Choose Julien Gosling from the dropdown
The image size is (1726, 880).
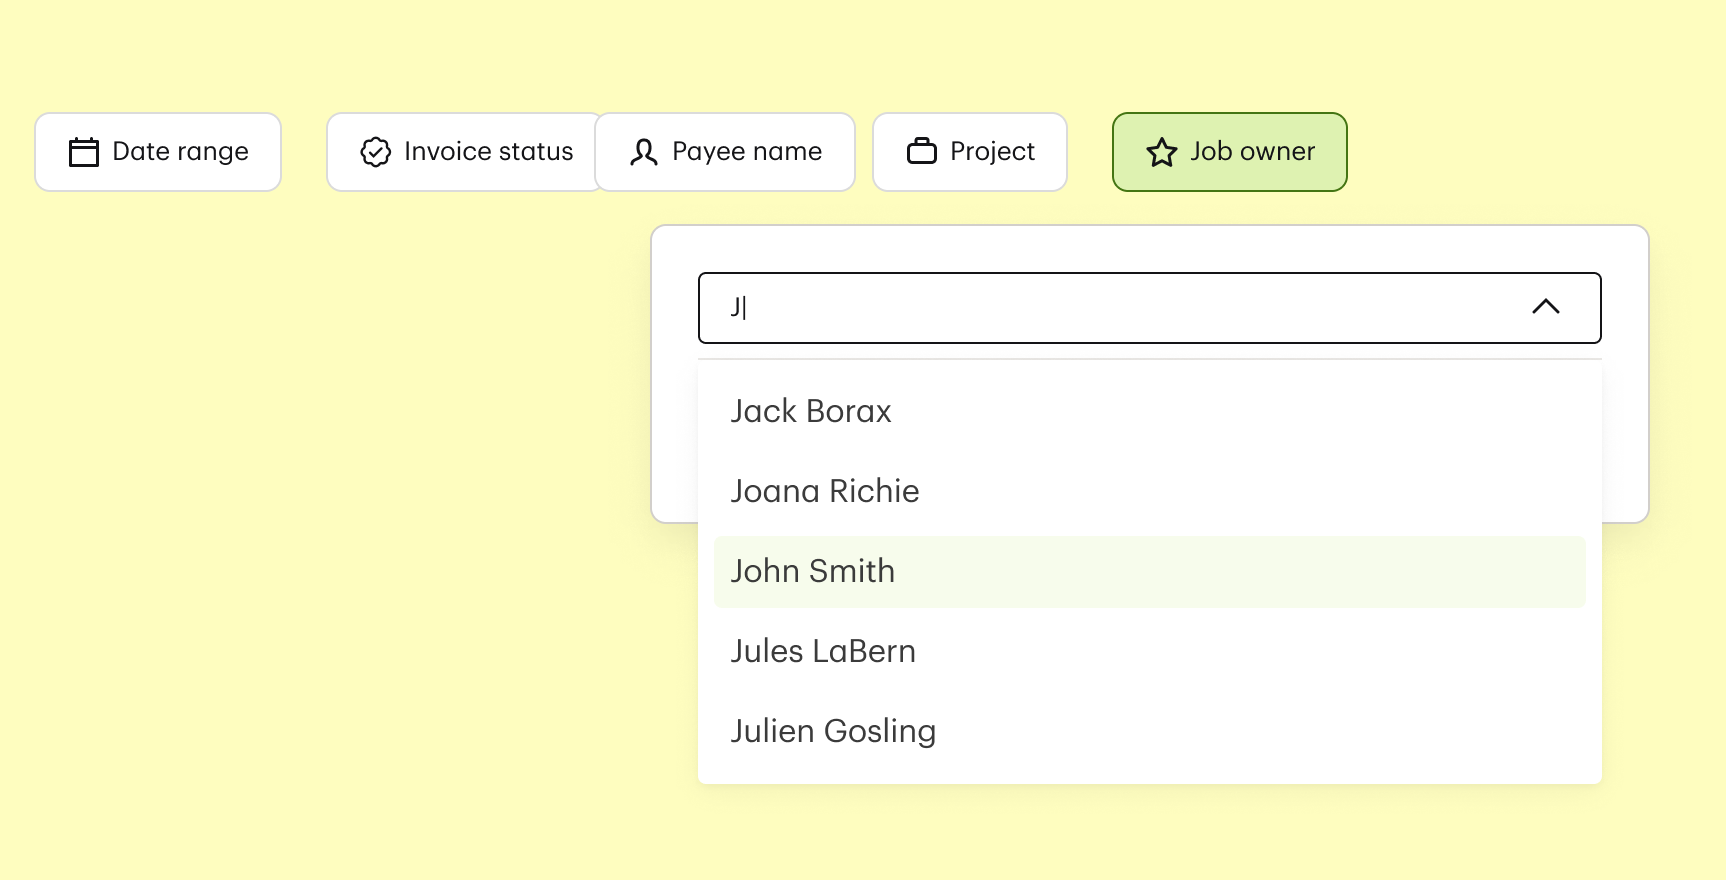[833, 731]
